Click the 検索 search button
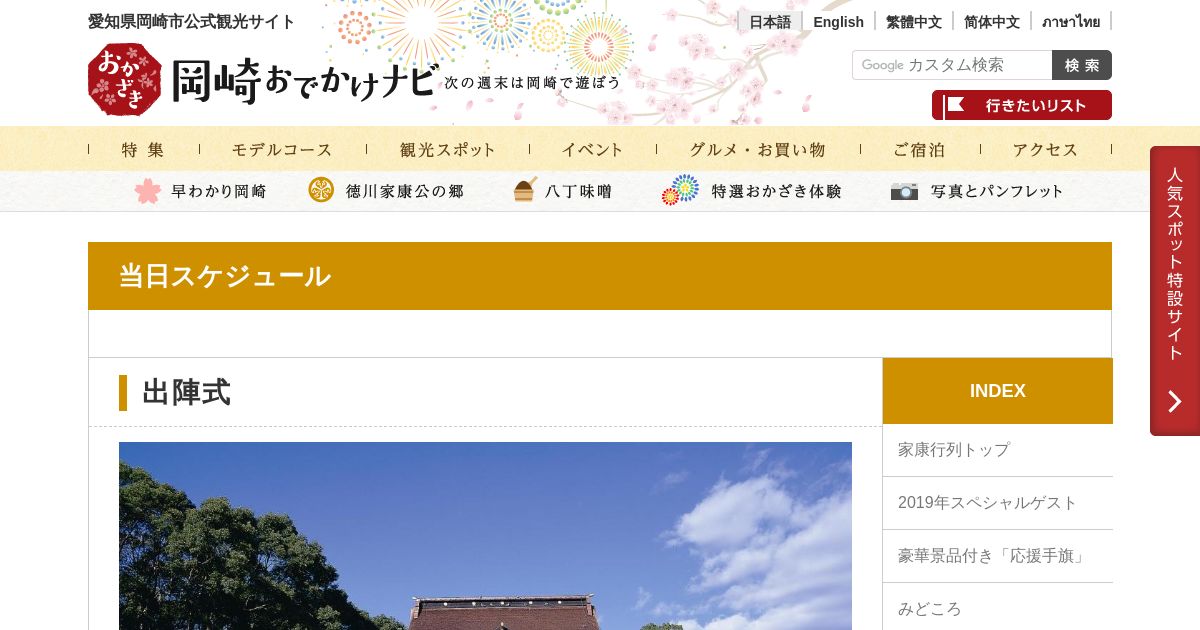The image size is (1200, 630). (x=1082, y=65)
